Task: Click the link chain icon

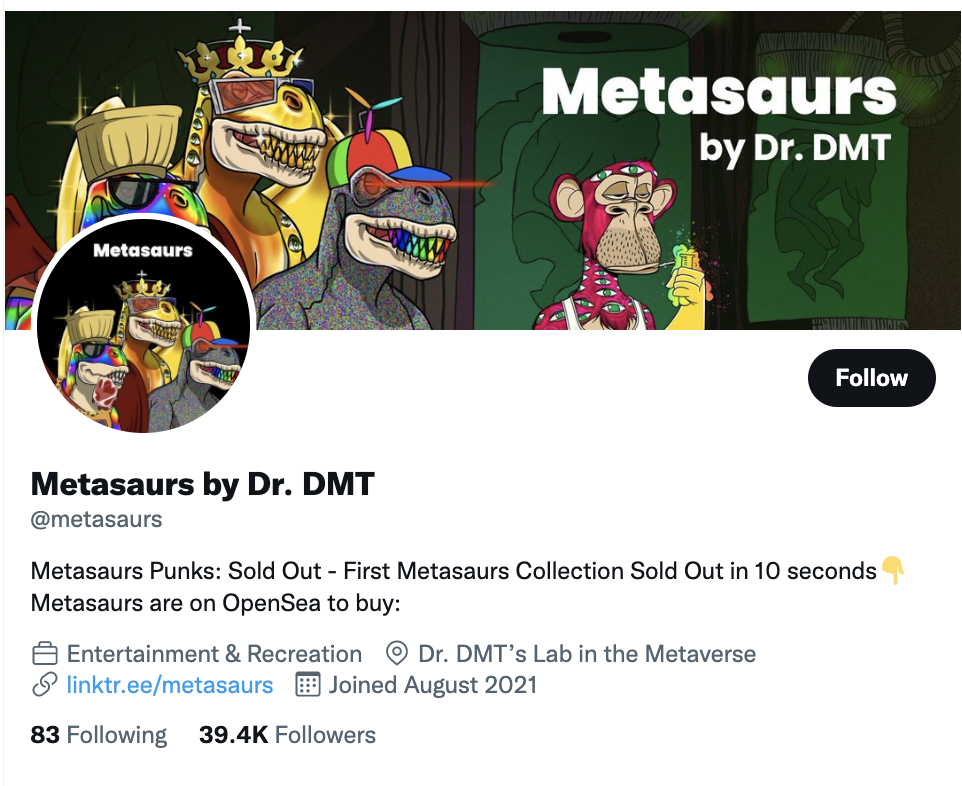Action: [45, 685]
